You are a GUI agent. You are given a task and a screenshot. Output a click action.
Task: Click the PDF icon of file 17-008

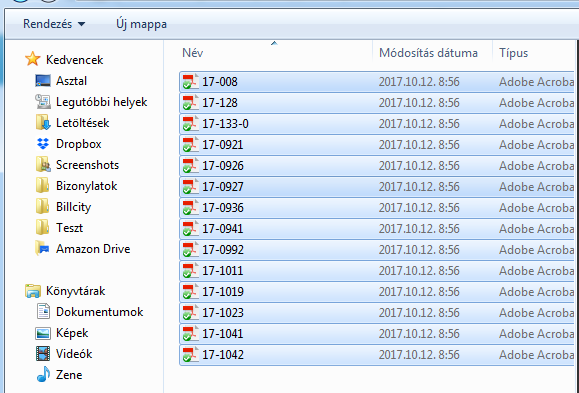pos(191,82)
